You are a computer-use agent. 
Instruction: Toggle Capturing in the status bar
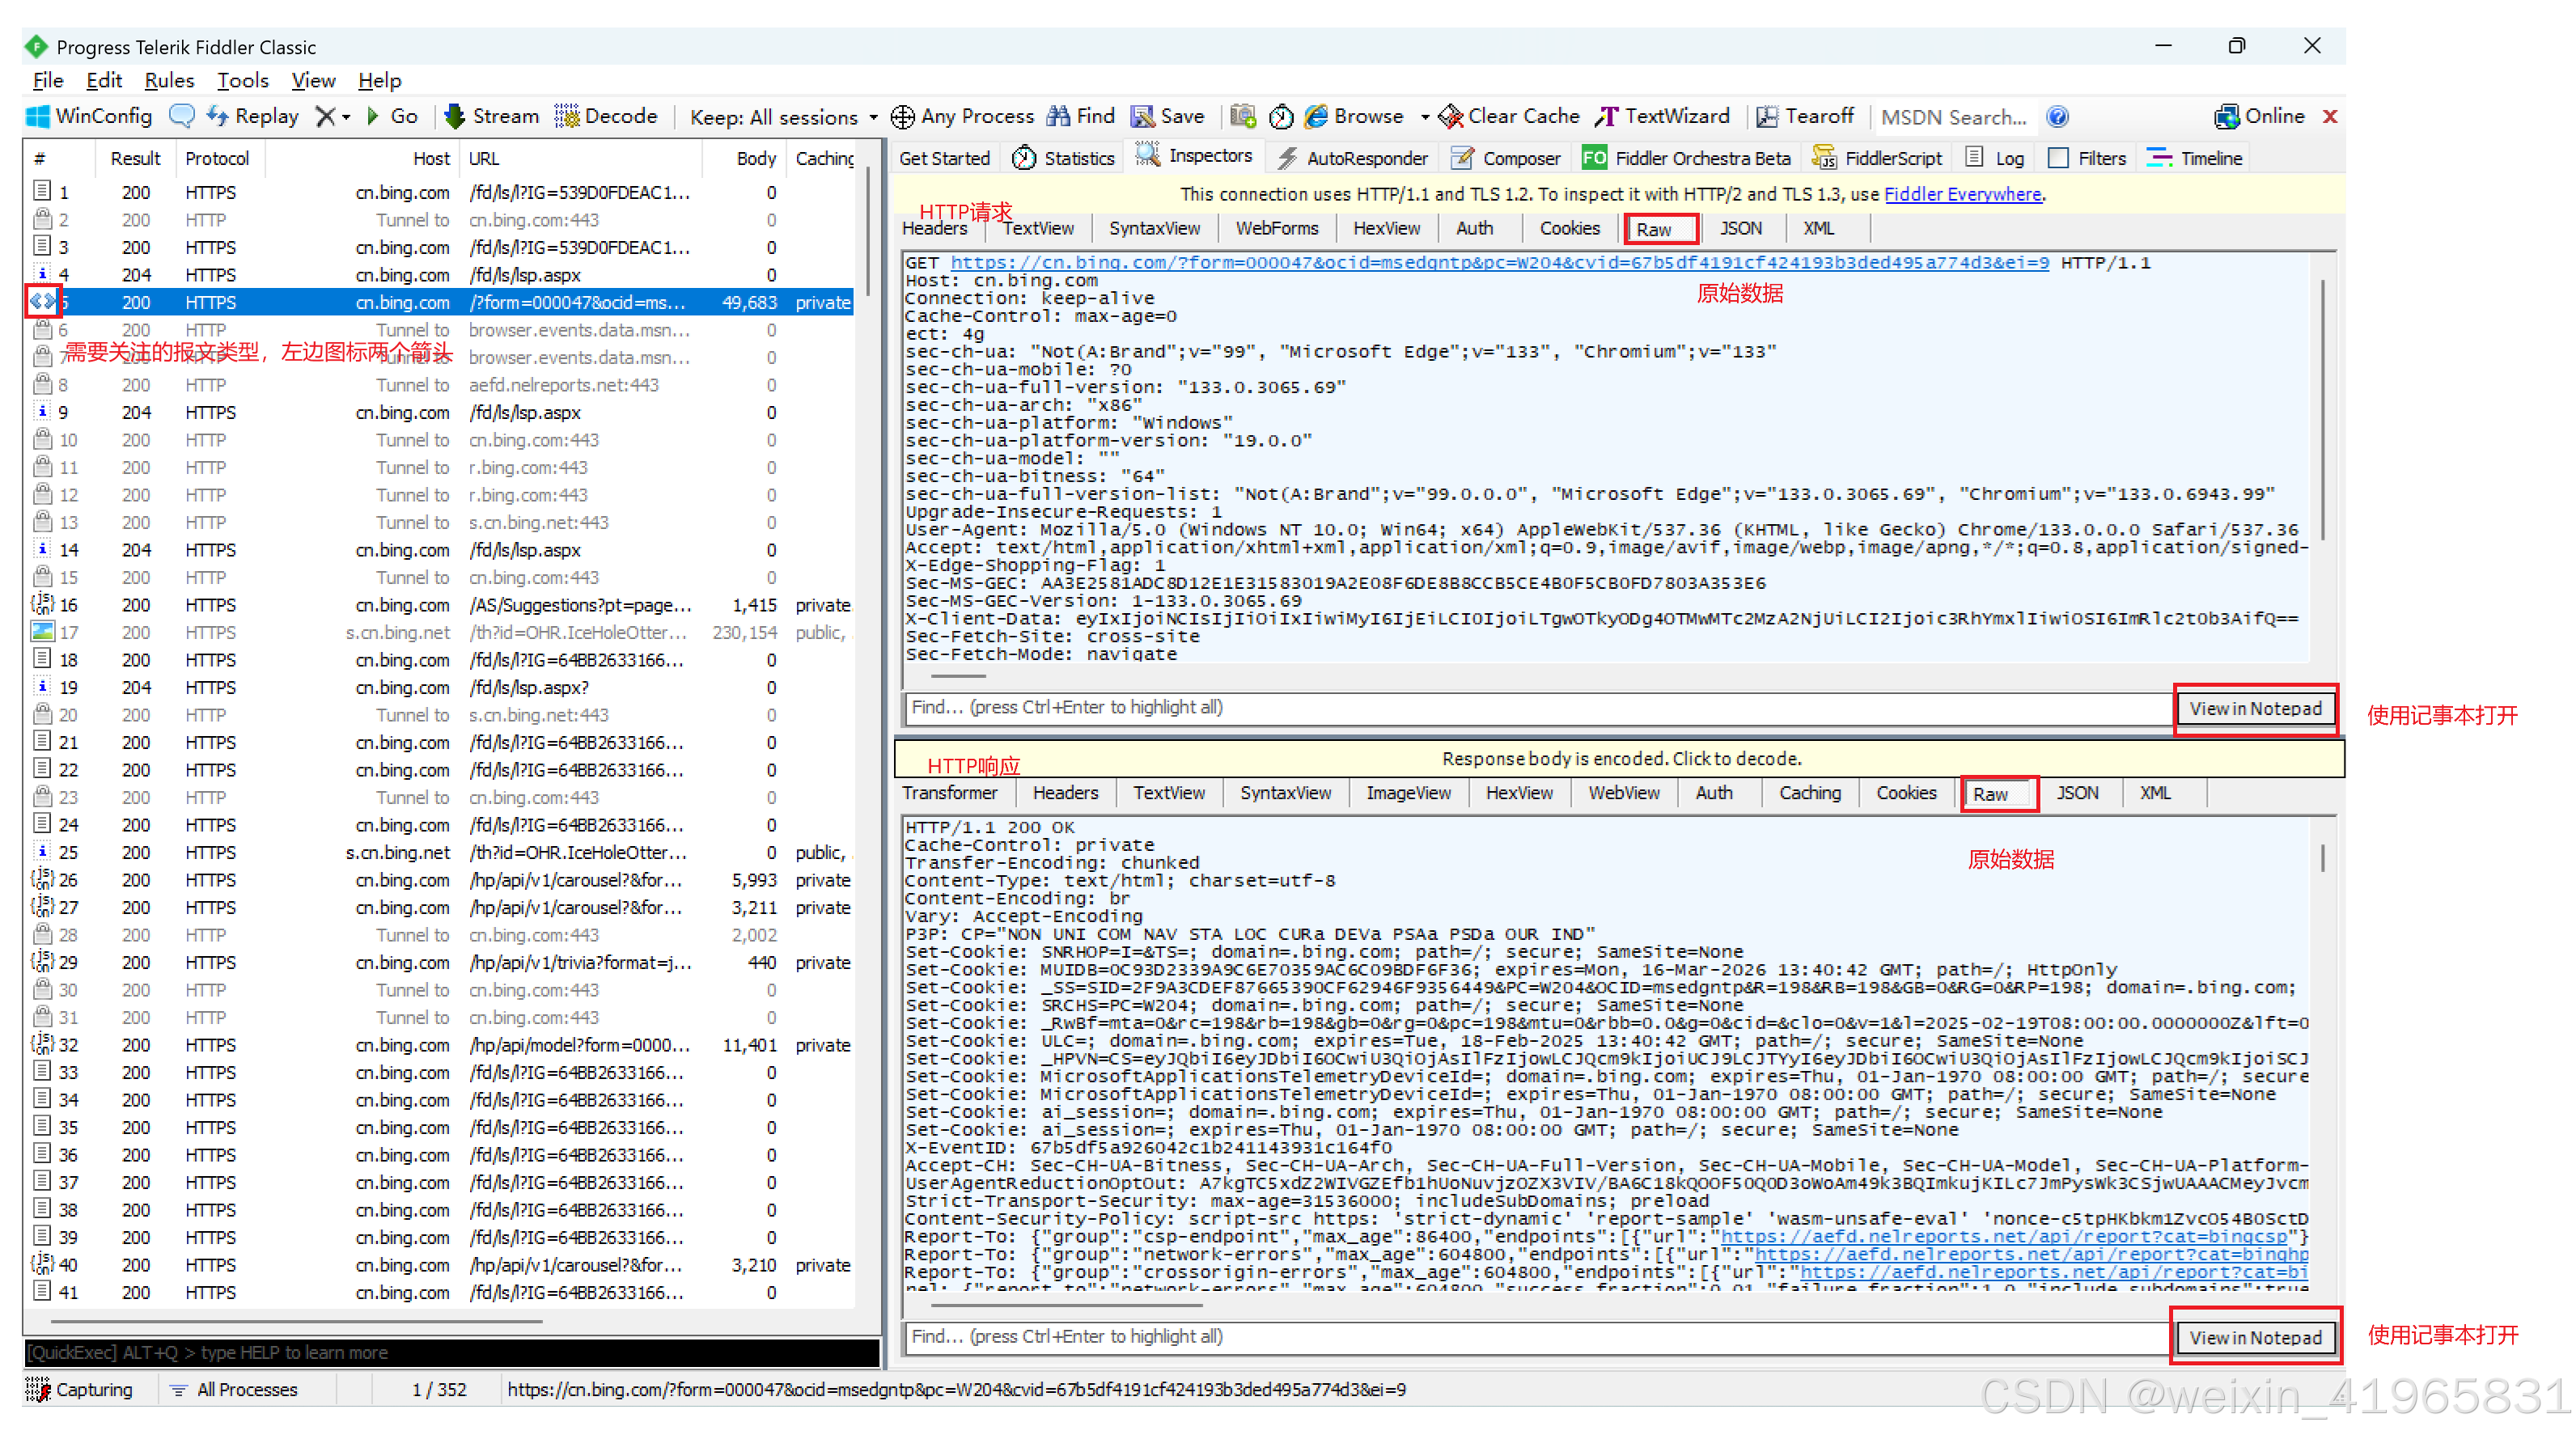tap(80, 1389)
